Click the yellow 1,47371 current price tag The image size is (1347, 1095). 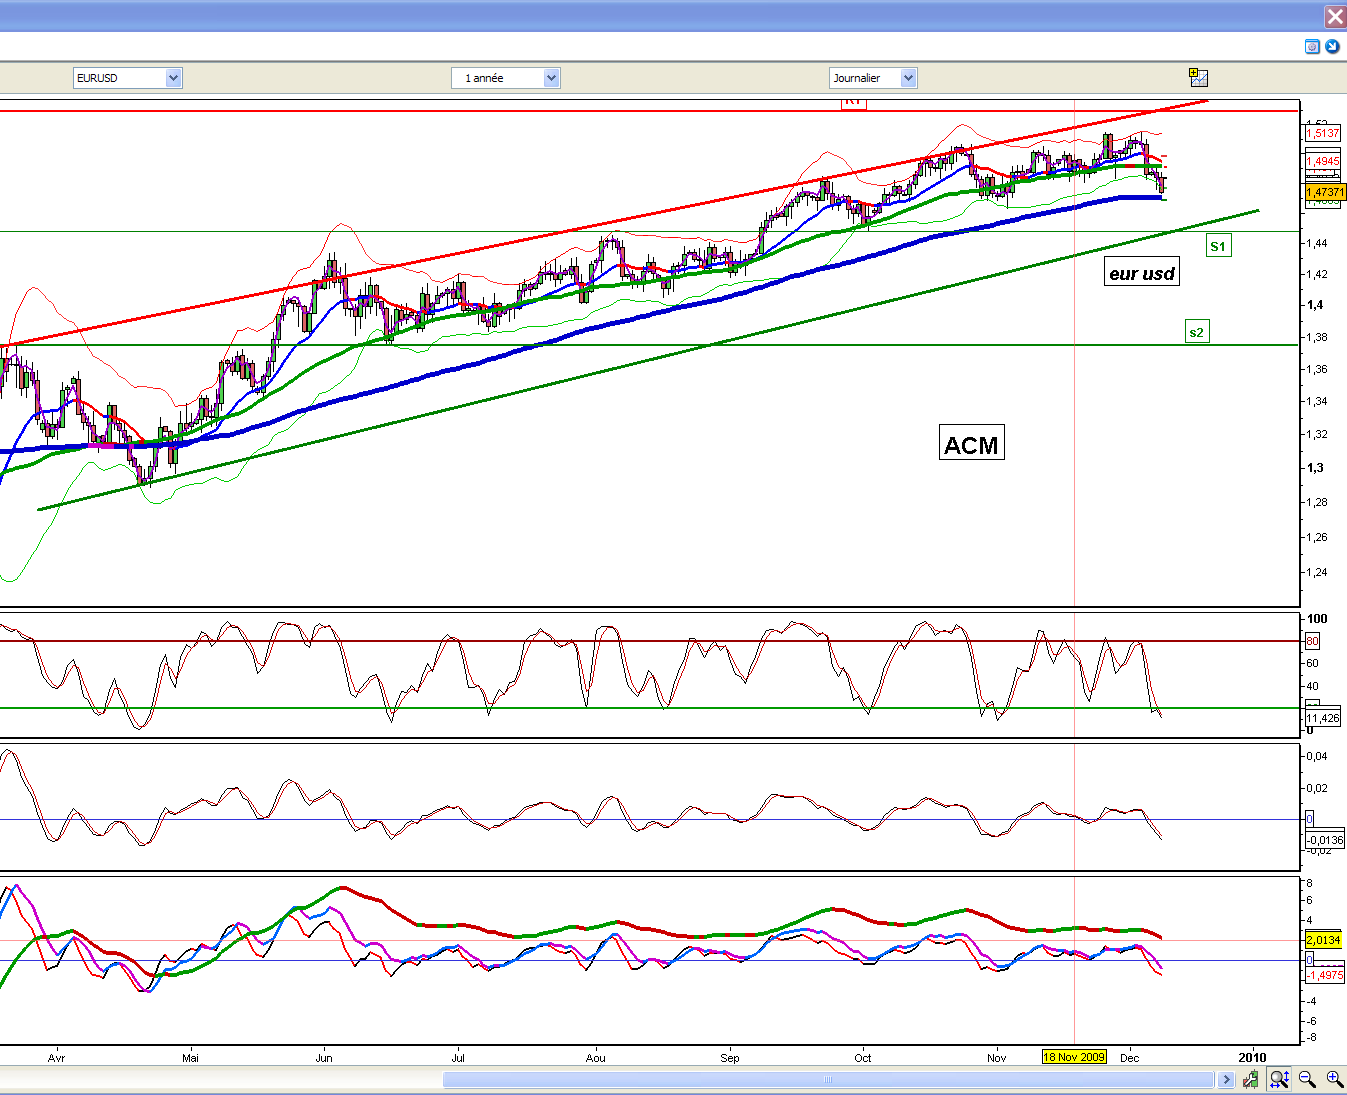point(1325,192)
